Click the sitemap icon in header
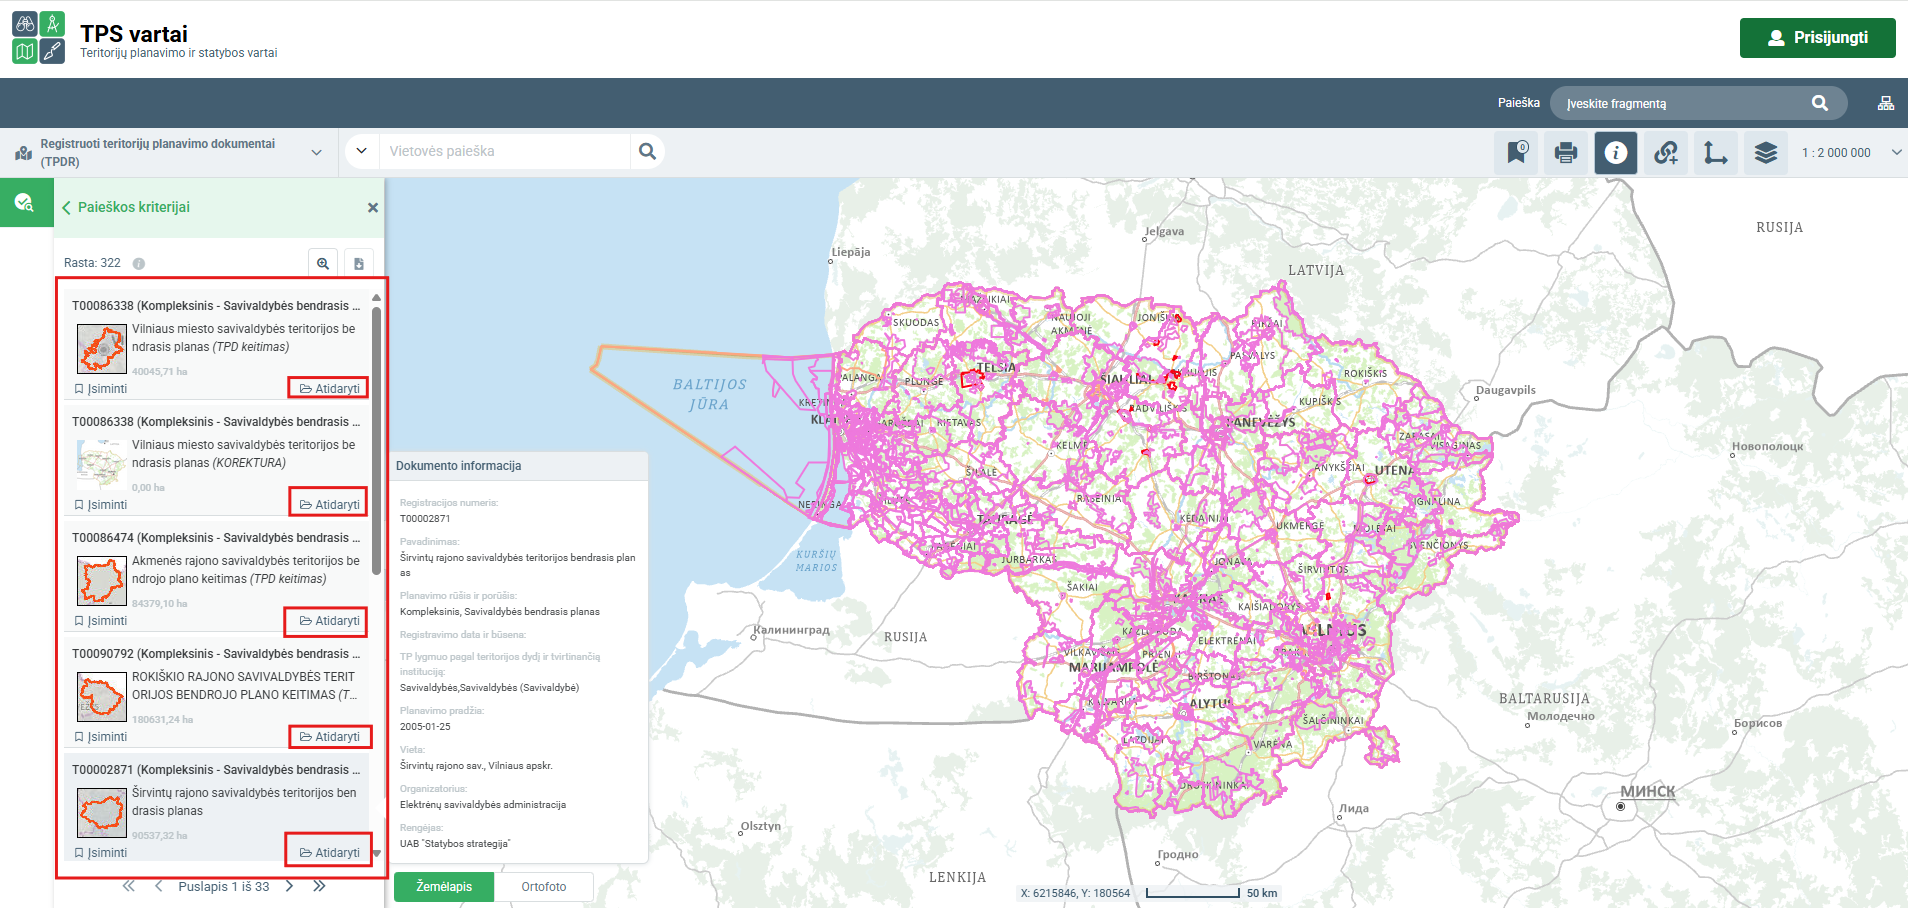This screenshot has width=1908, height=908. point(1886,103)
